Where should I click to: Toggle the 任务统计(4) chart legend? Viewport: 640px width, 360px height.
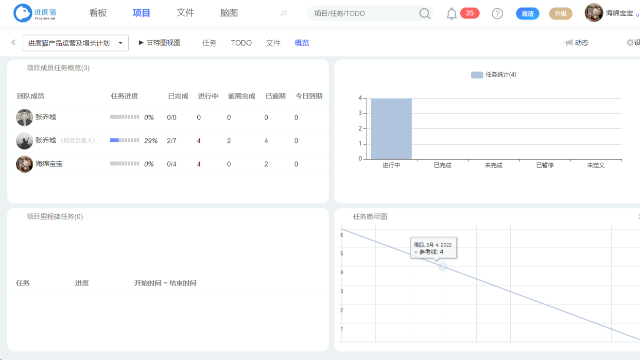tap(493, 75)
